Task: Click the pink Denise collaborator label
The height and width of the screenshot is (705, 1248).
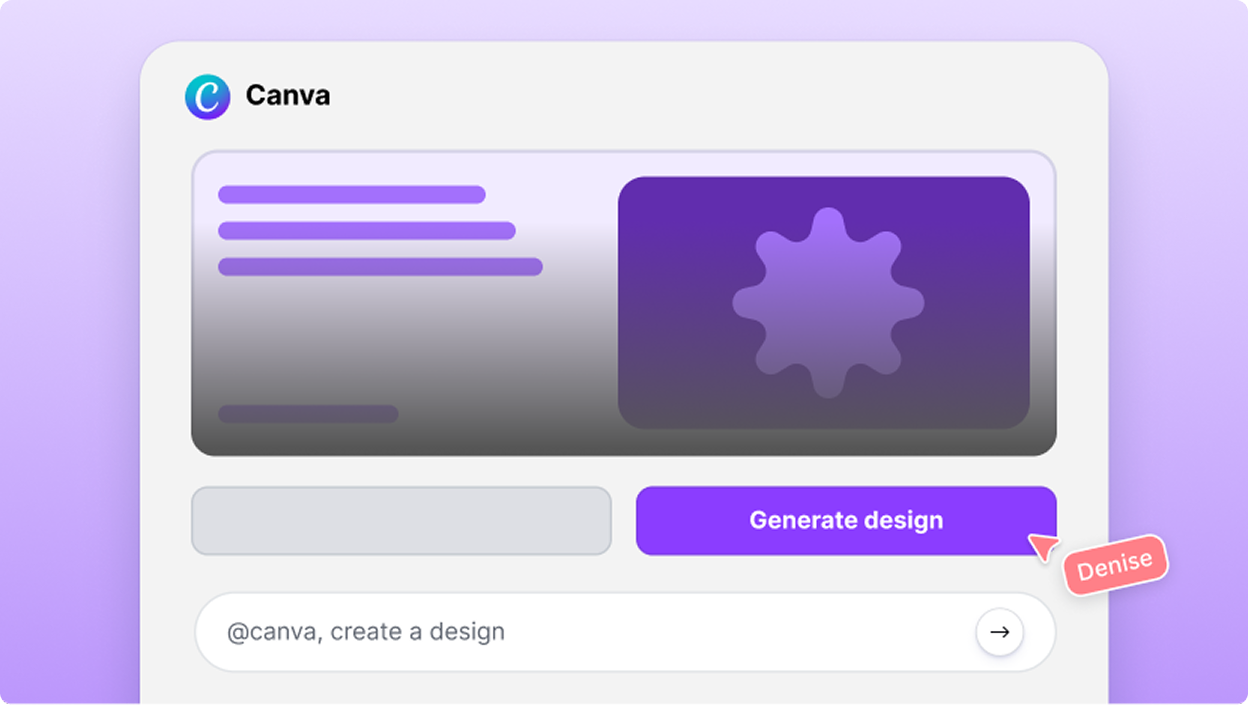Action: [x=1114, y=566]
